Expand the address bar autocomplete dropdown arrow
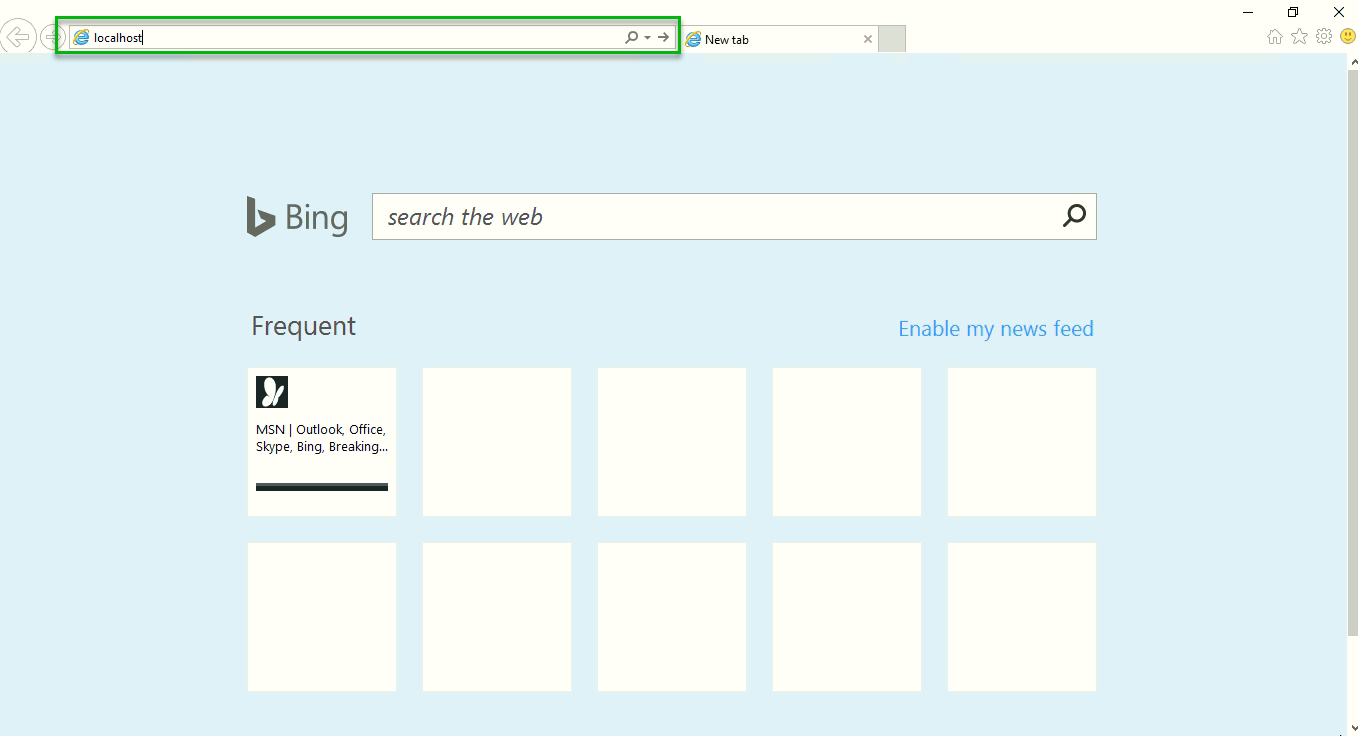This screenshot has height=736, width=1358. (648, 38)
